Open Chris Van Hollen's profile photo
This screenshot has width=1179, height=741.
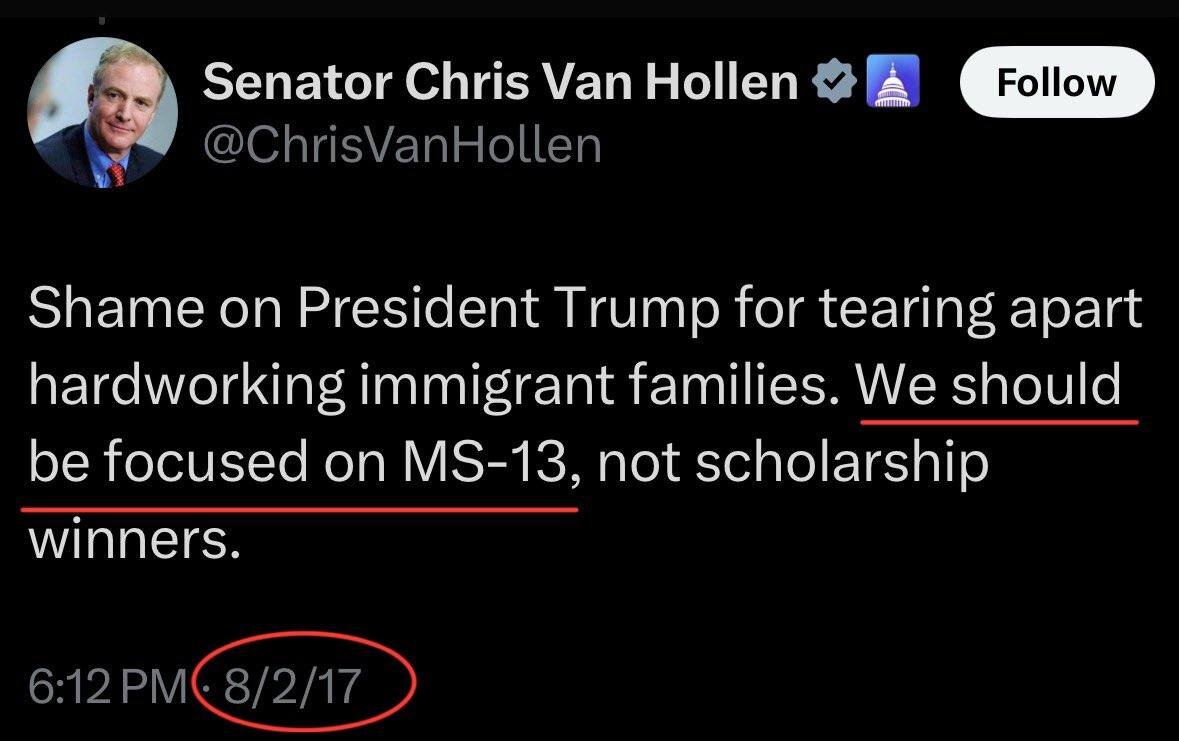[102, 113]
